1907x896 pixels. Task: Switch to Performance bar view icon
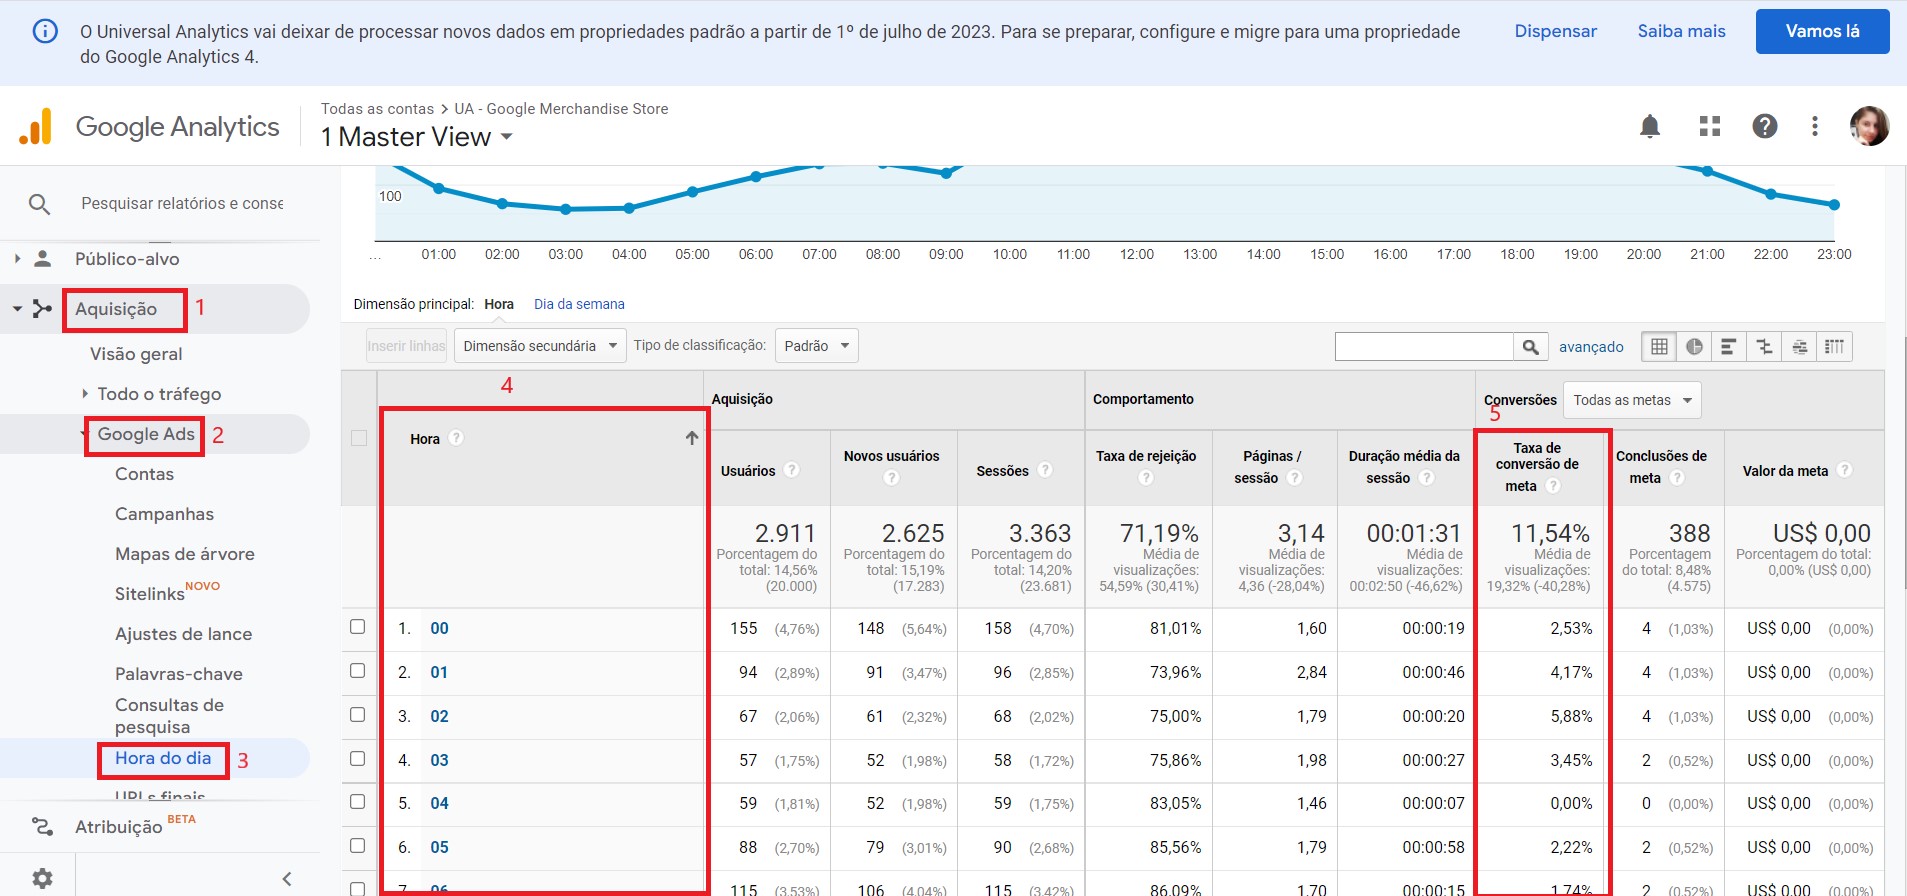[x=1729, y=346]
